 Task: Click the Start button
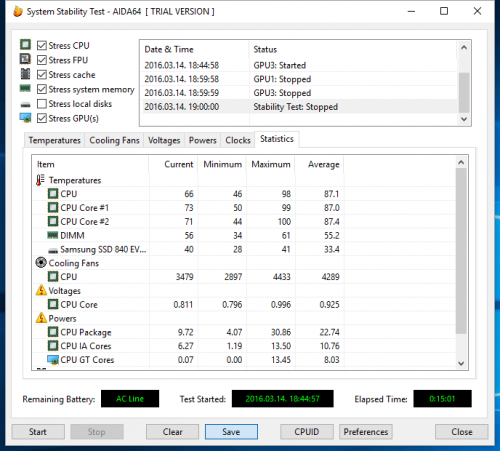click(38, 432)
